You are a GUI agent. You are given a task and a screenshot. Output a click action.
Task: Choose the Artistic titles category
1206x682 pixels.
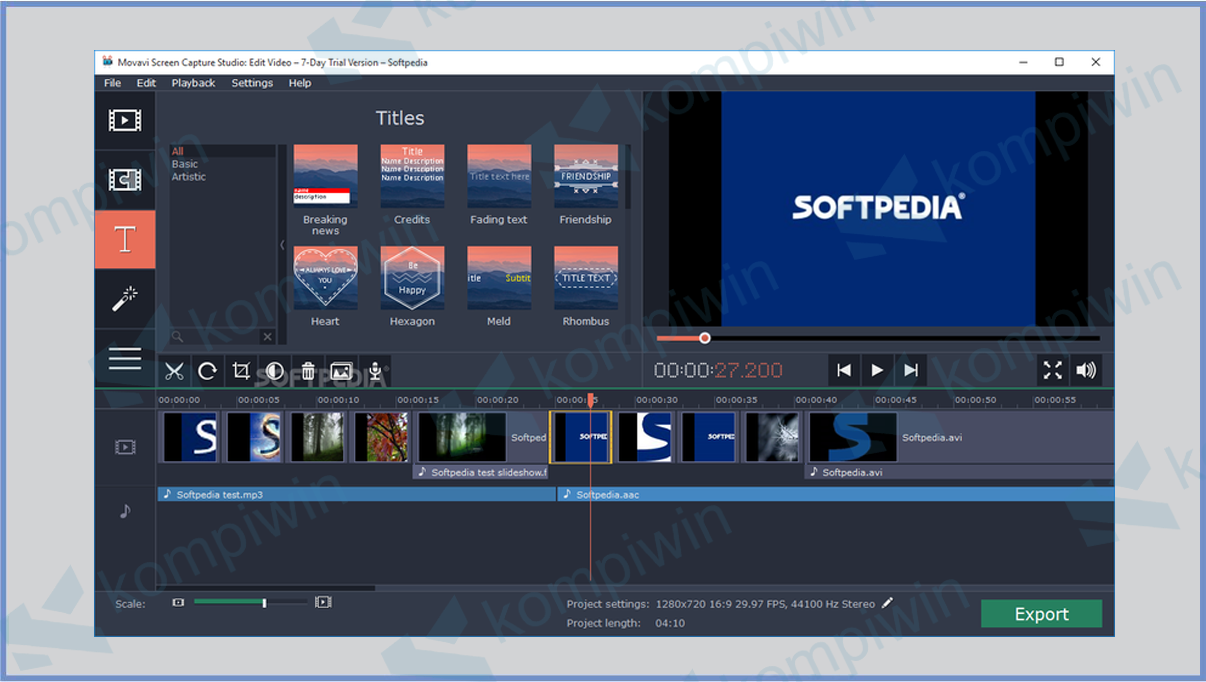click(189, 177)
